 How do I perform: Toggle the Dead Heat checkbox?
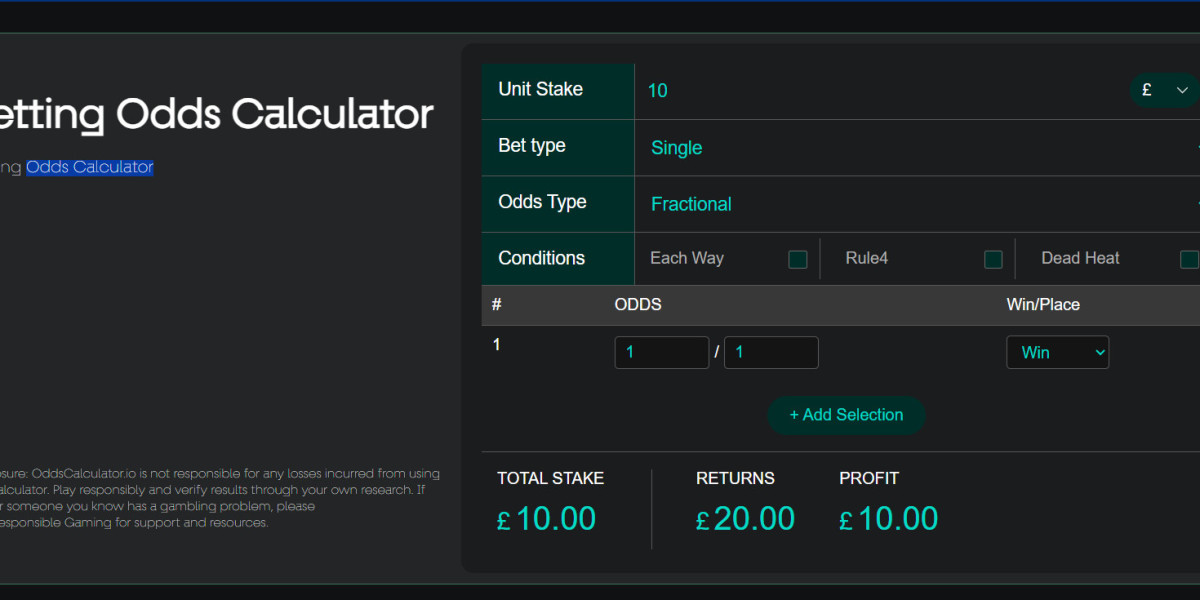1188,259
